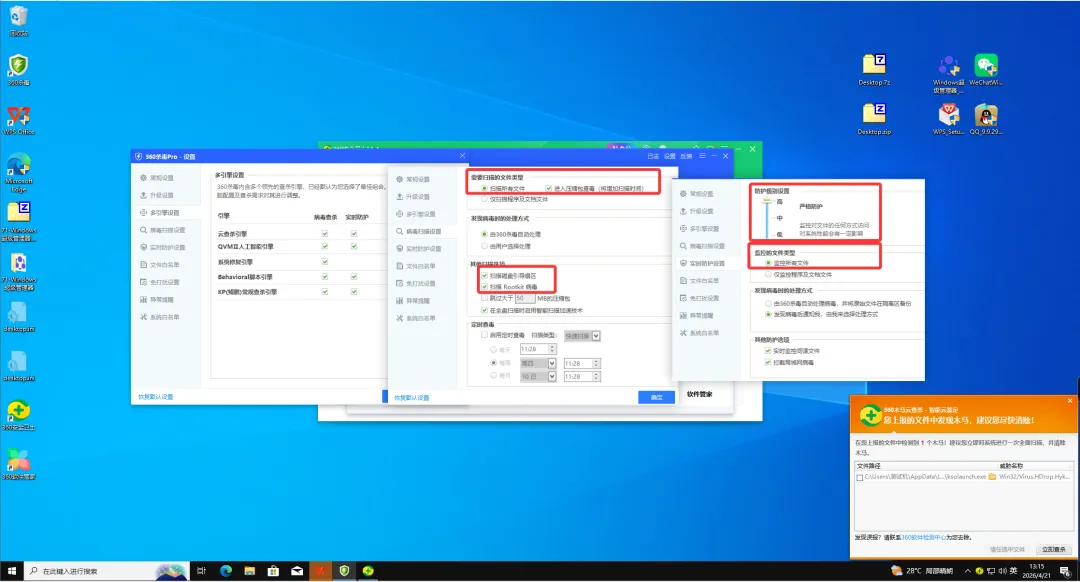Select the 360软件管家 desktop icon
The image size is (1080, 582).
[x=19, y=464]
